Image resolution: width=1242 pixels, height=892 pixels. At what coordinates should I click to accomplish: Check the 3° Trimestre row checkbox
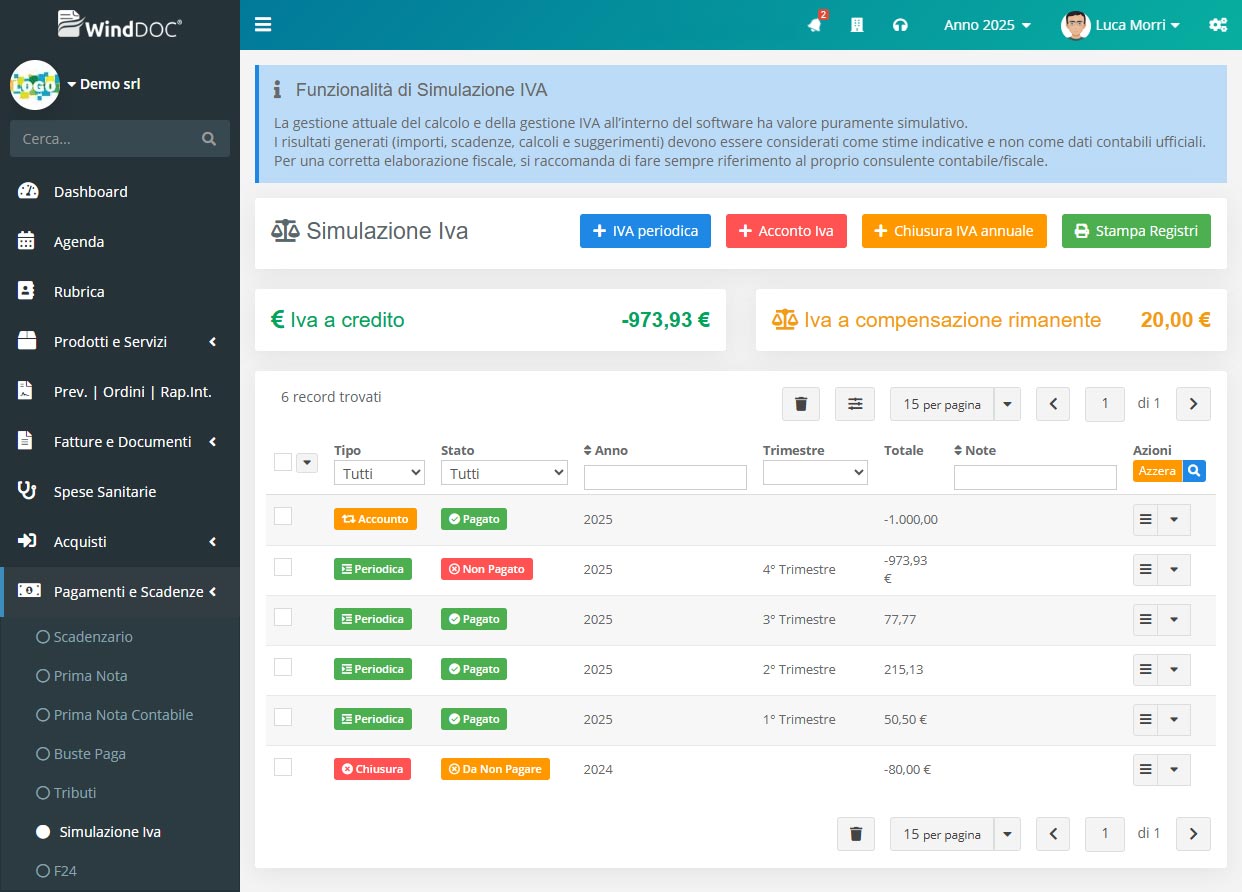(x=283, y=617)
